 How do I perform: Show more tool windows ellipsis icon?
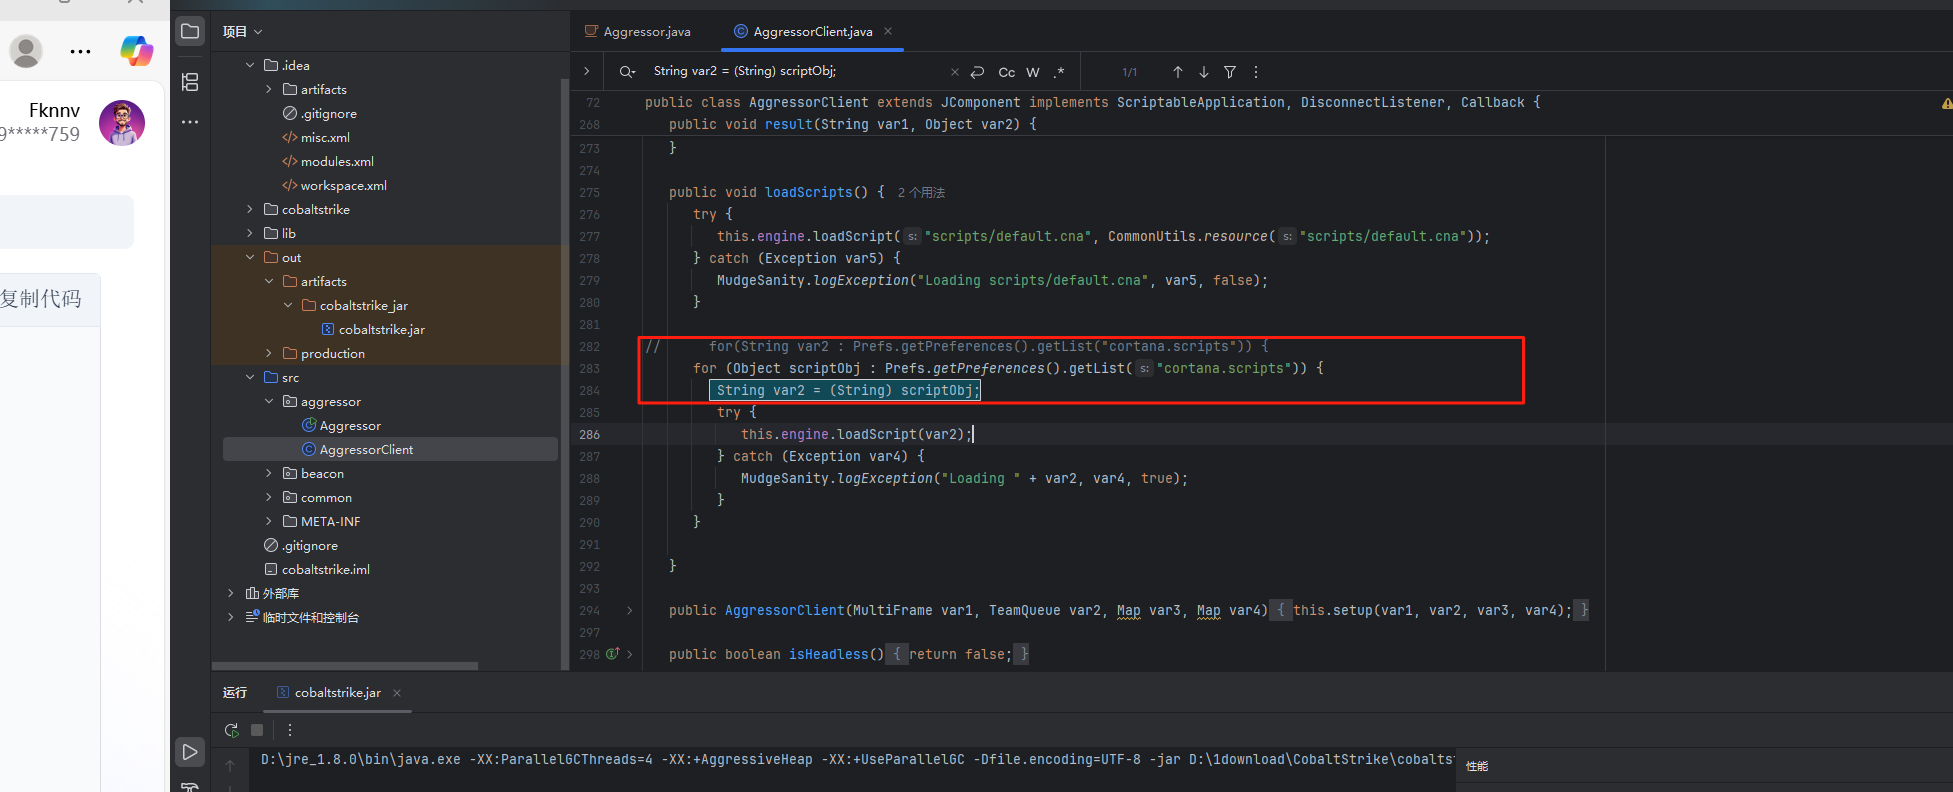pos(190,122)
